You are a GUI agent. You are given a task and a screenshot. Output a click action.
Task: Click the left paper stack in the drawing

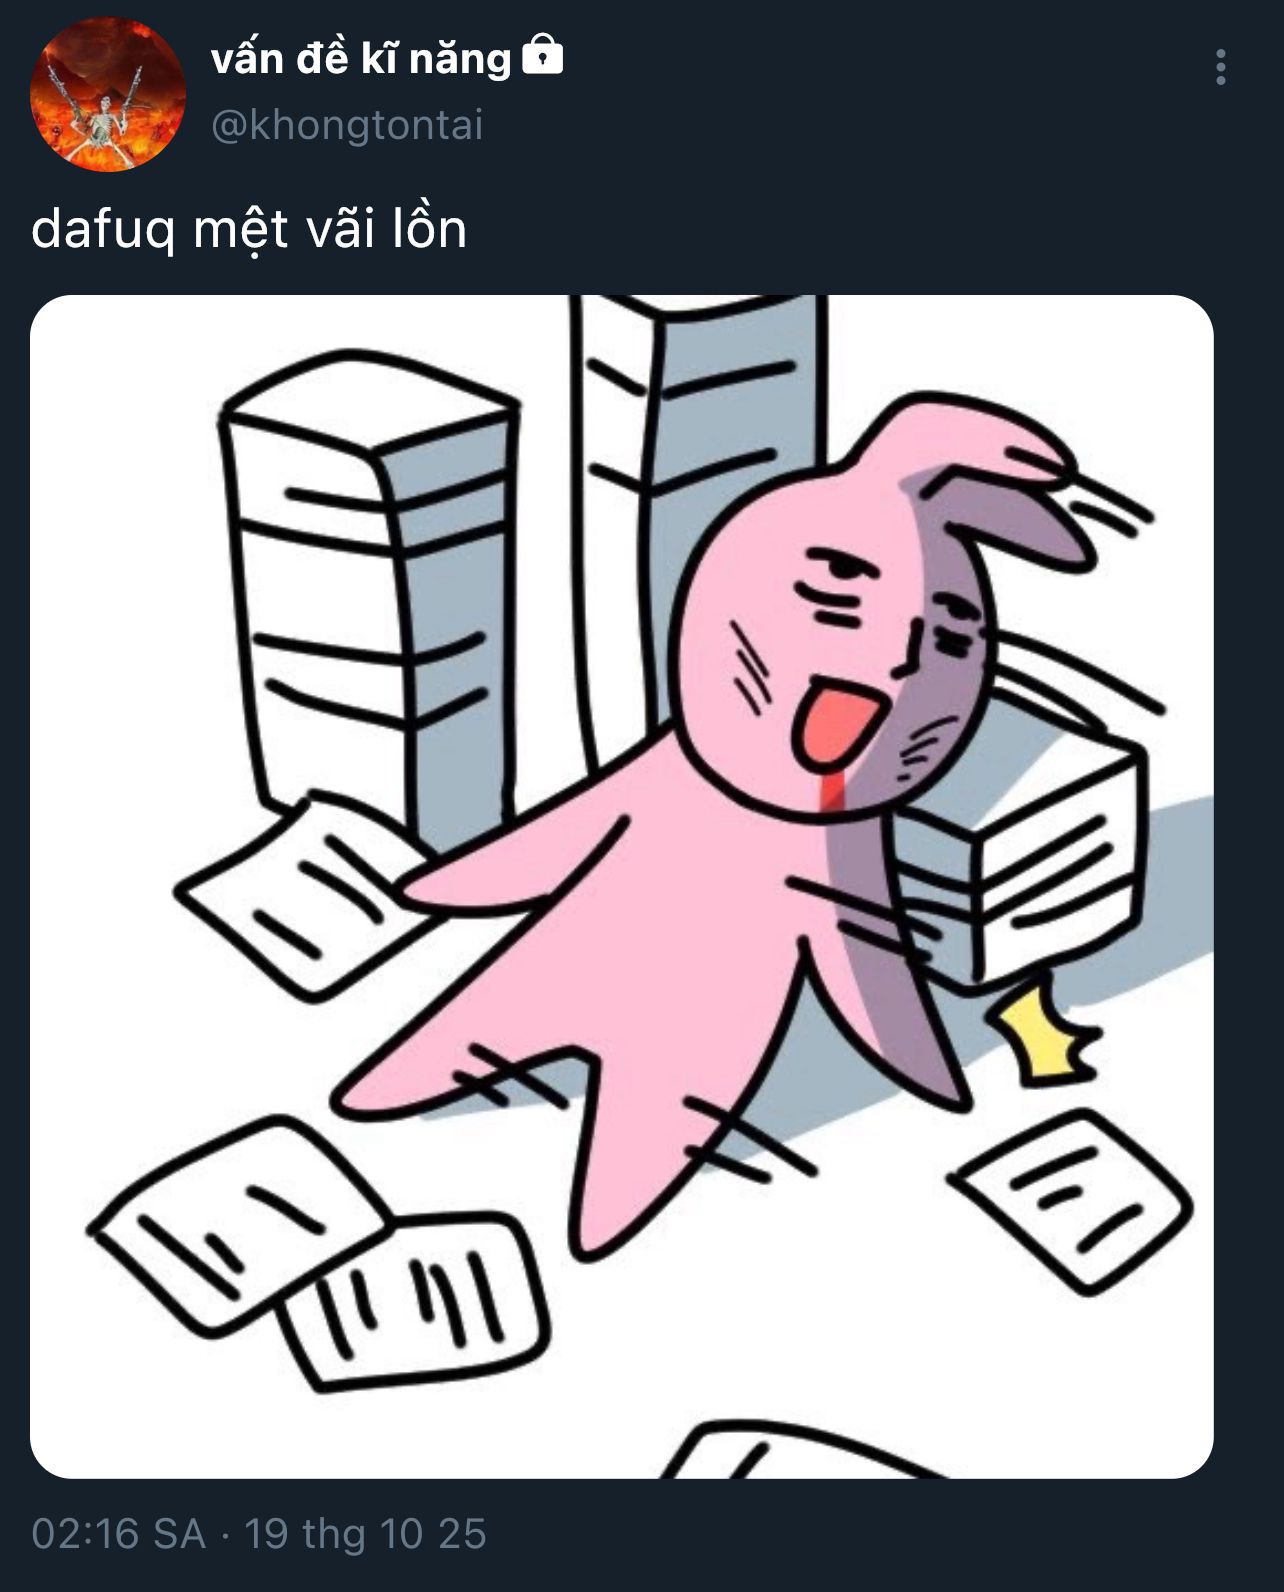370,590
